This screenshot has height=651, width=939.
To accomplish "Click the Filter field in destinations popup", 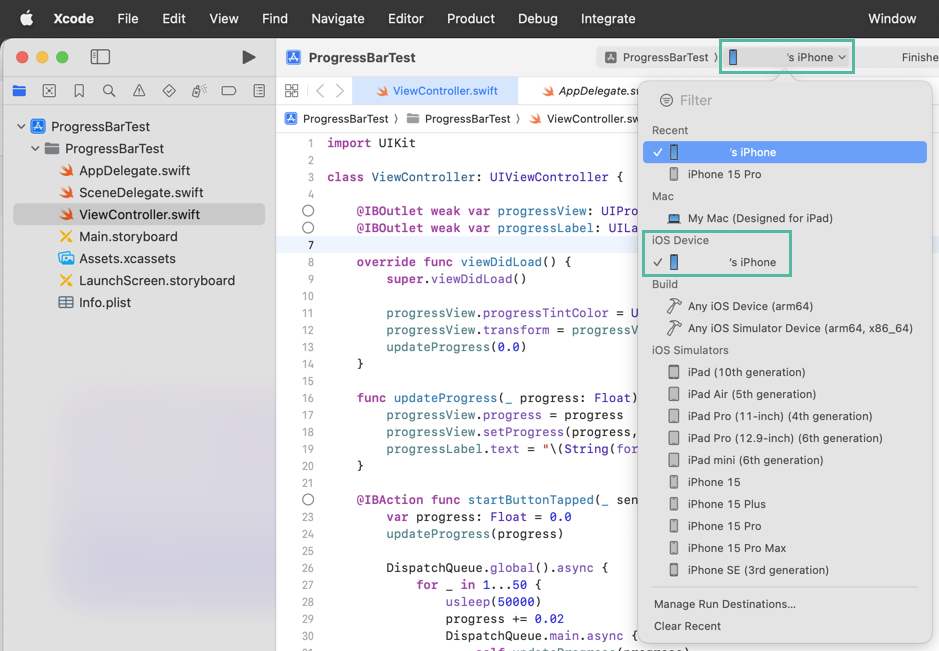I will tap(784, 101).
